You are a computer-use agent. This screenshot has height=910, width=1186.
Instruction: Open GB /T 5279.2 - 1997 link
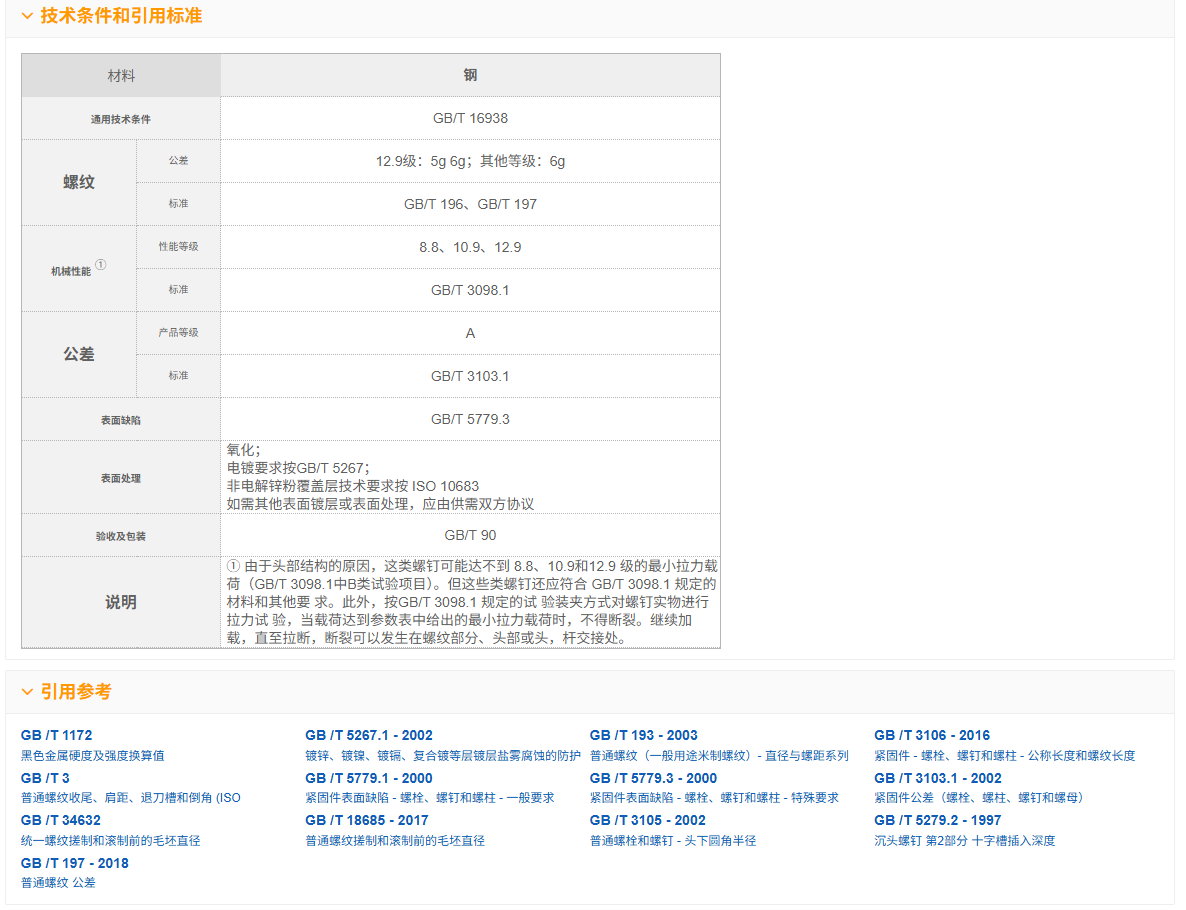click(x=937, y=820)
